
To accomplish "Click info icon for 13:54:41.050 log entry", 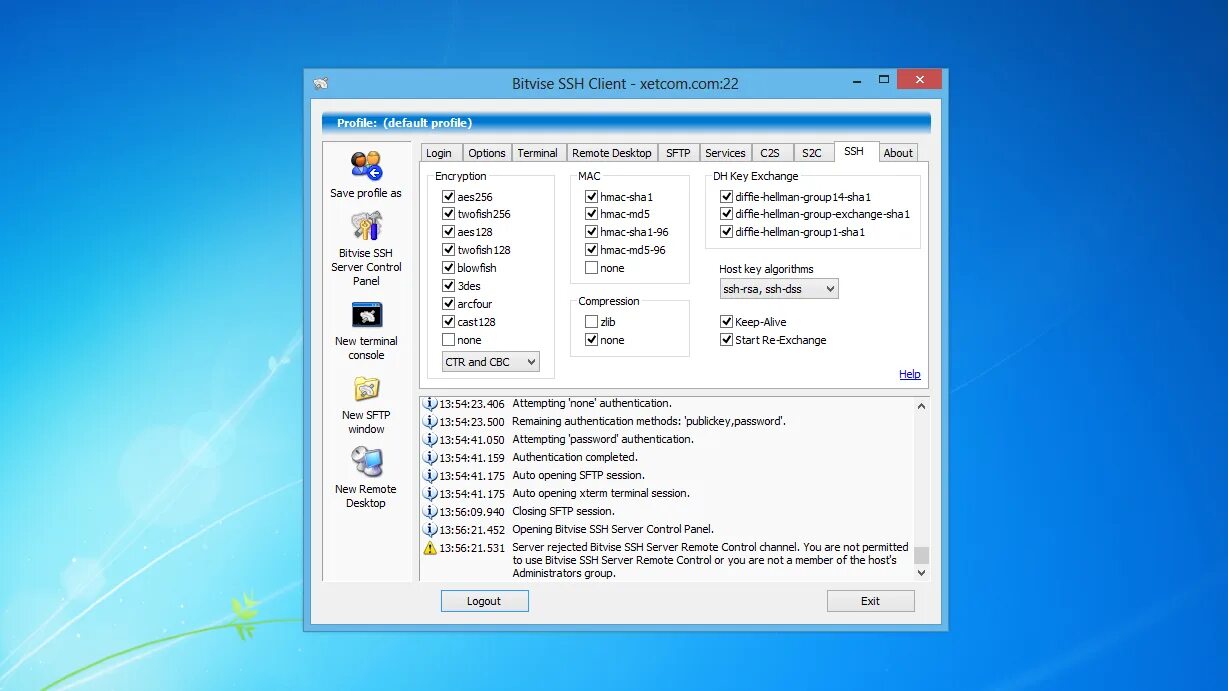I will click(x=430, y=440).
